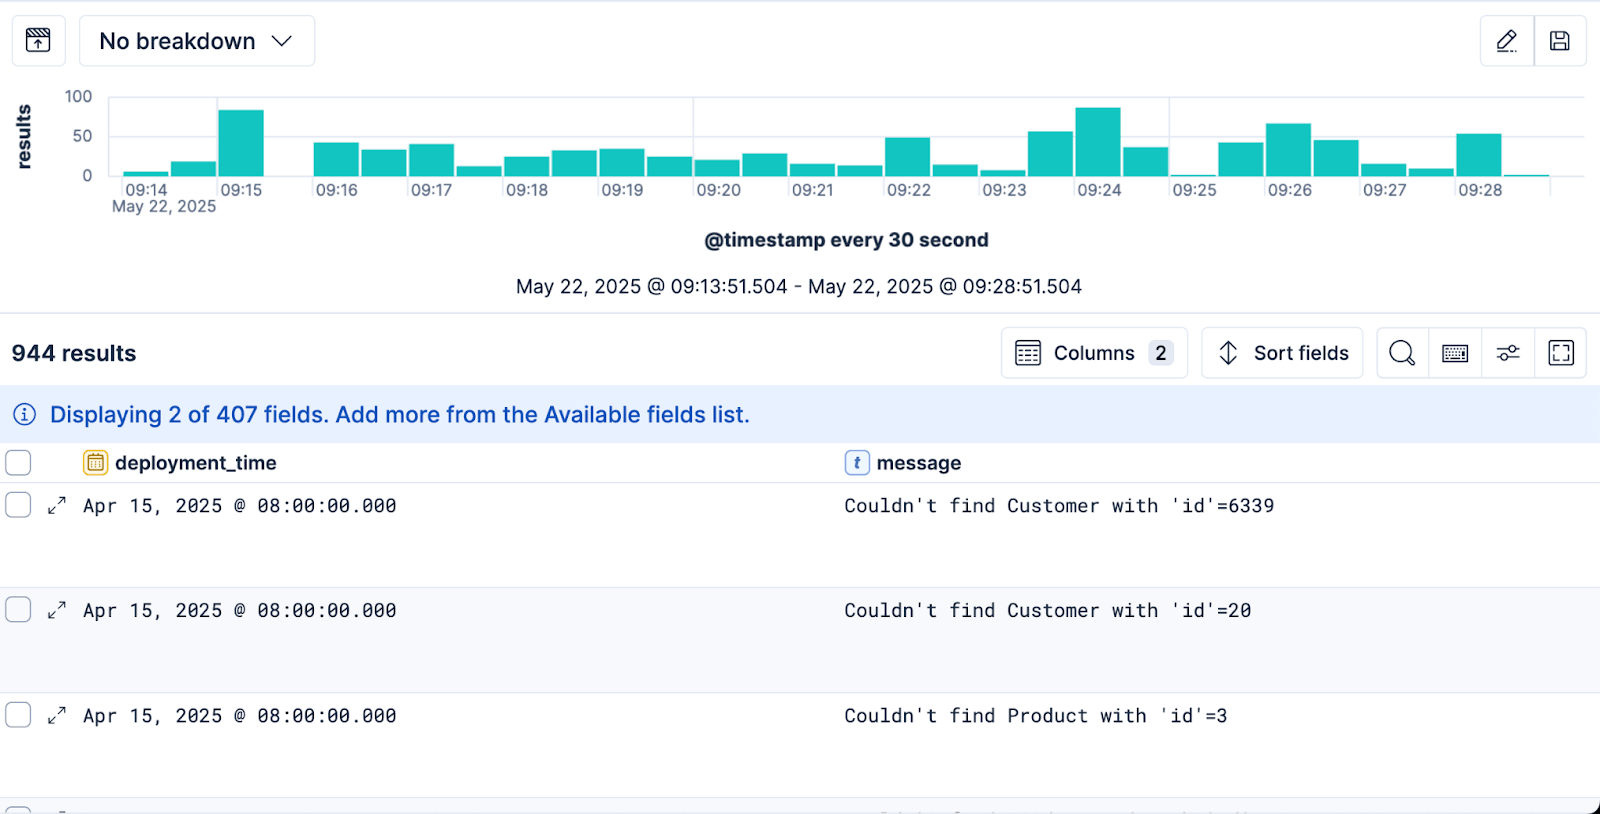
Task: Open the Columns selector button
Action: (x=1093, y=353)
